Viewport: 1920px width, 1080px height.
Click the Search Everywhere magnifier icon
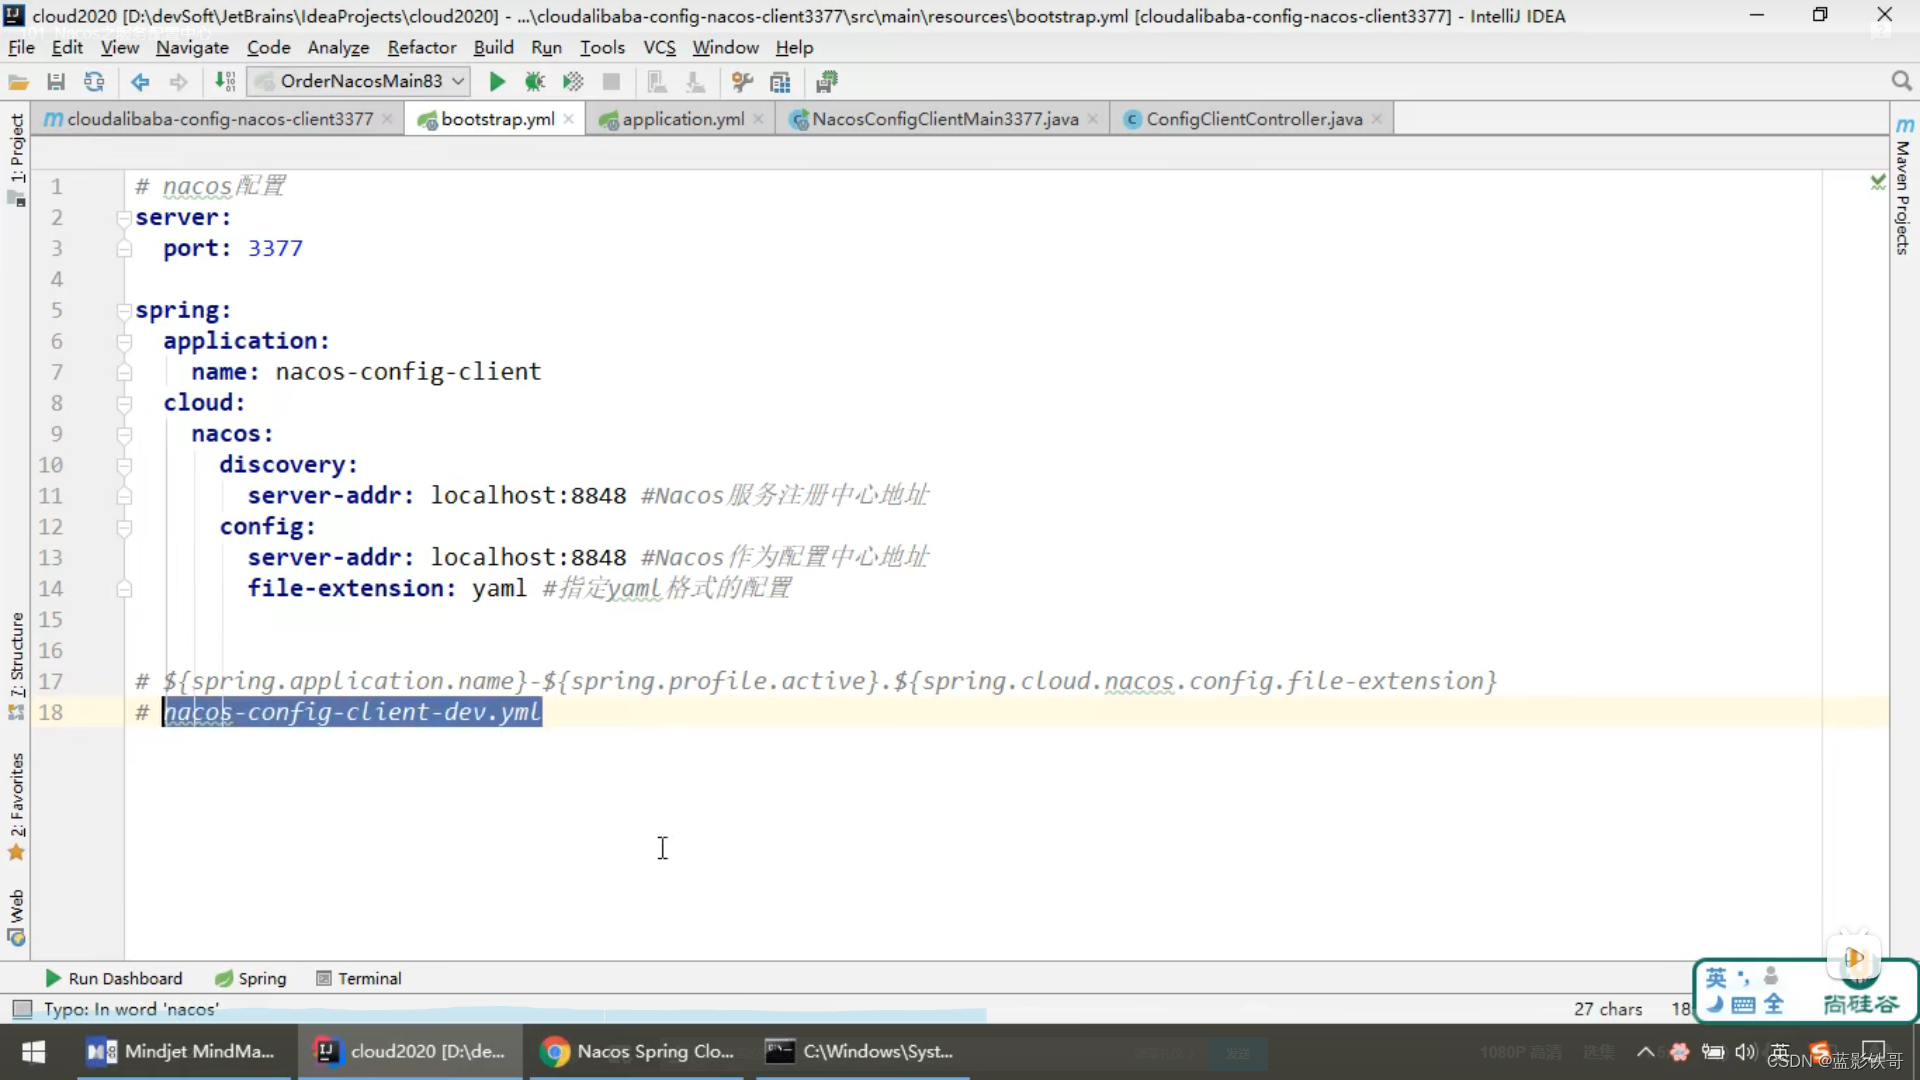click(1901, 81)
